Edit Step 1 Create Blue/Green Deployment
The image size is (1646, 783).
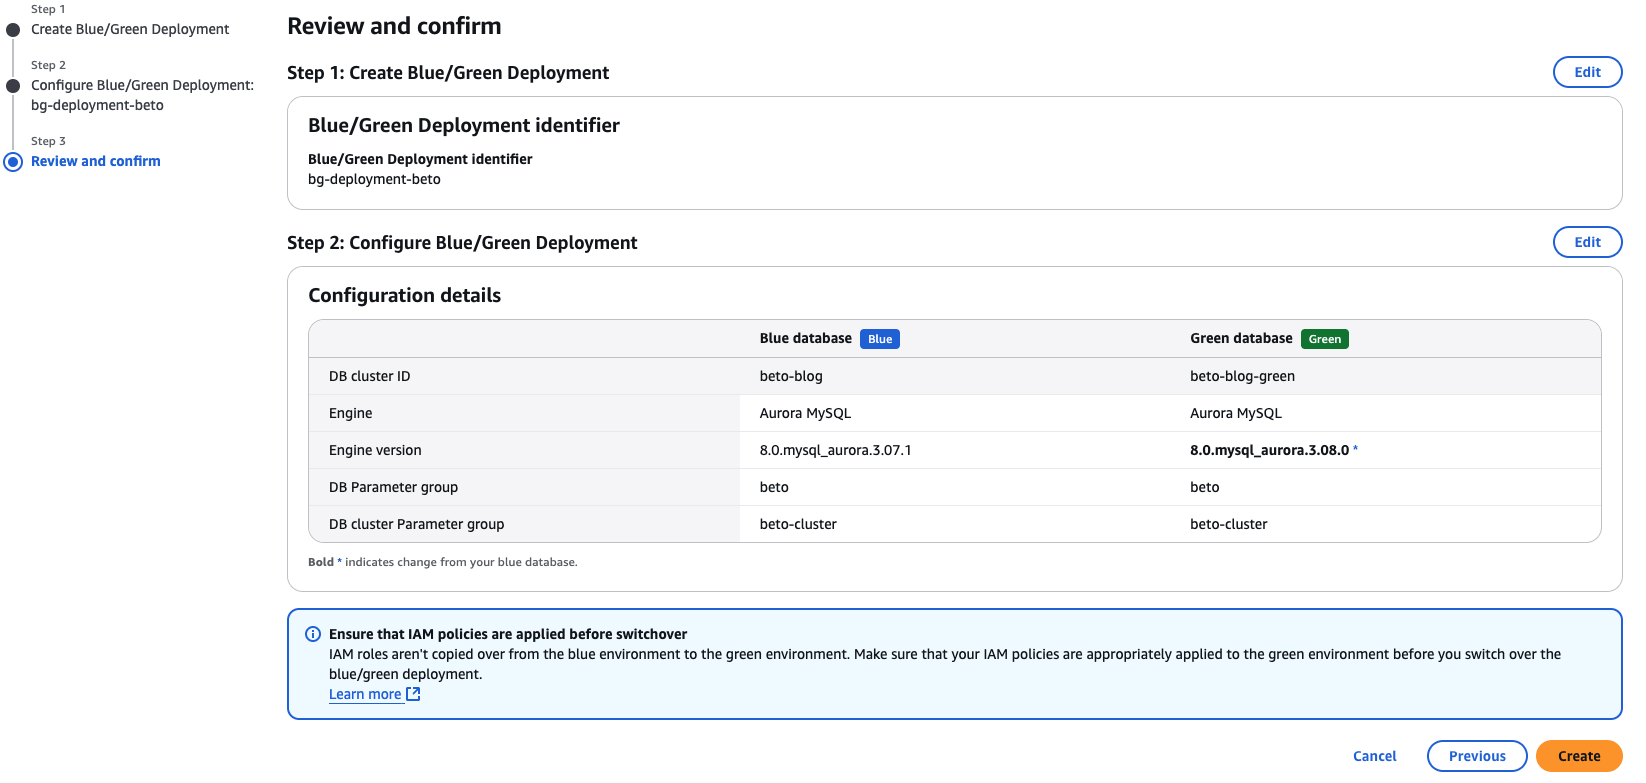(1587, 72)
